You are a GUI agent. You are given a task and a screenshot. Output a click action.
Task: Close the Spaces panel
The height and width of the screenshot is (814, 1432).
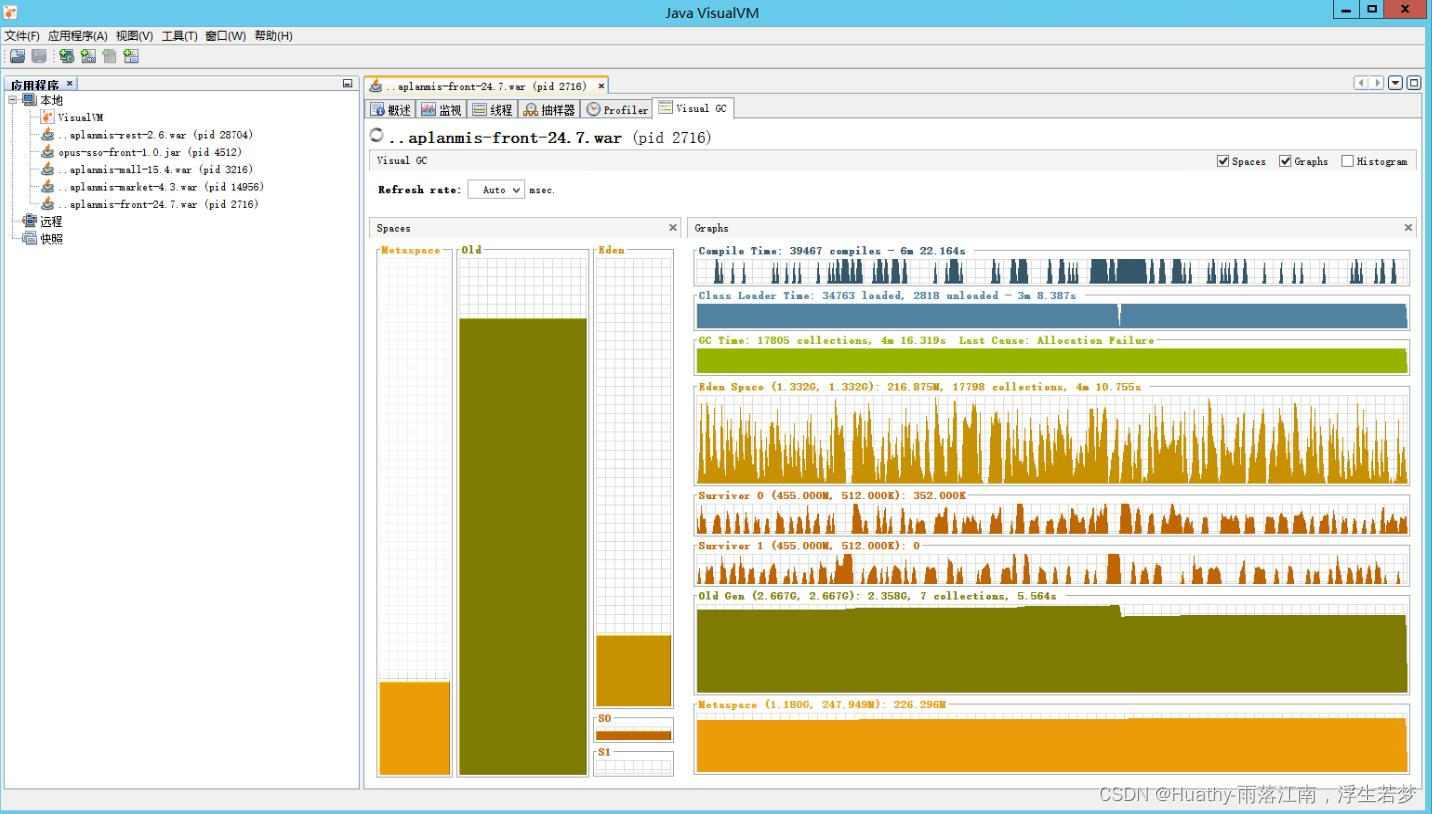tap(673, 228)
